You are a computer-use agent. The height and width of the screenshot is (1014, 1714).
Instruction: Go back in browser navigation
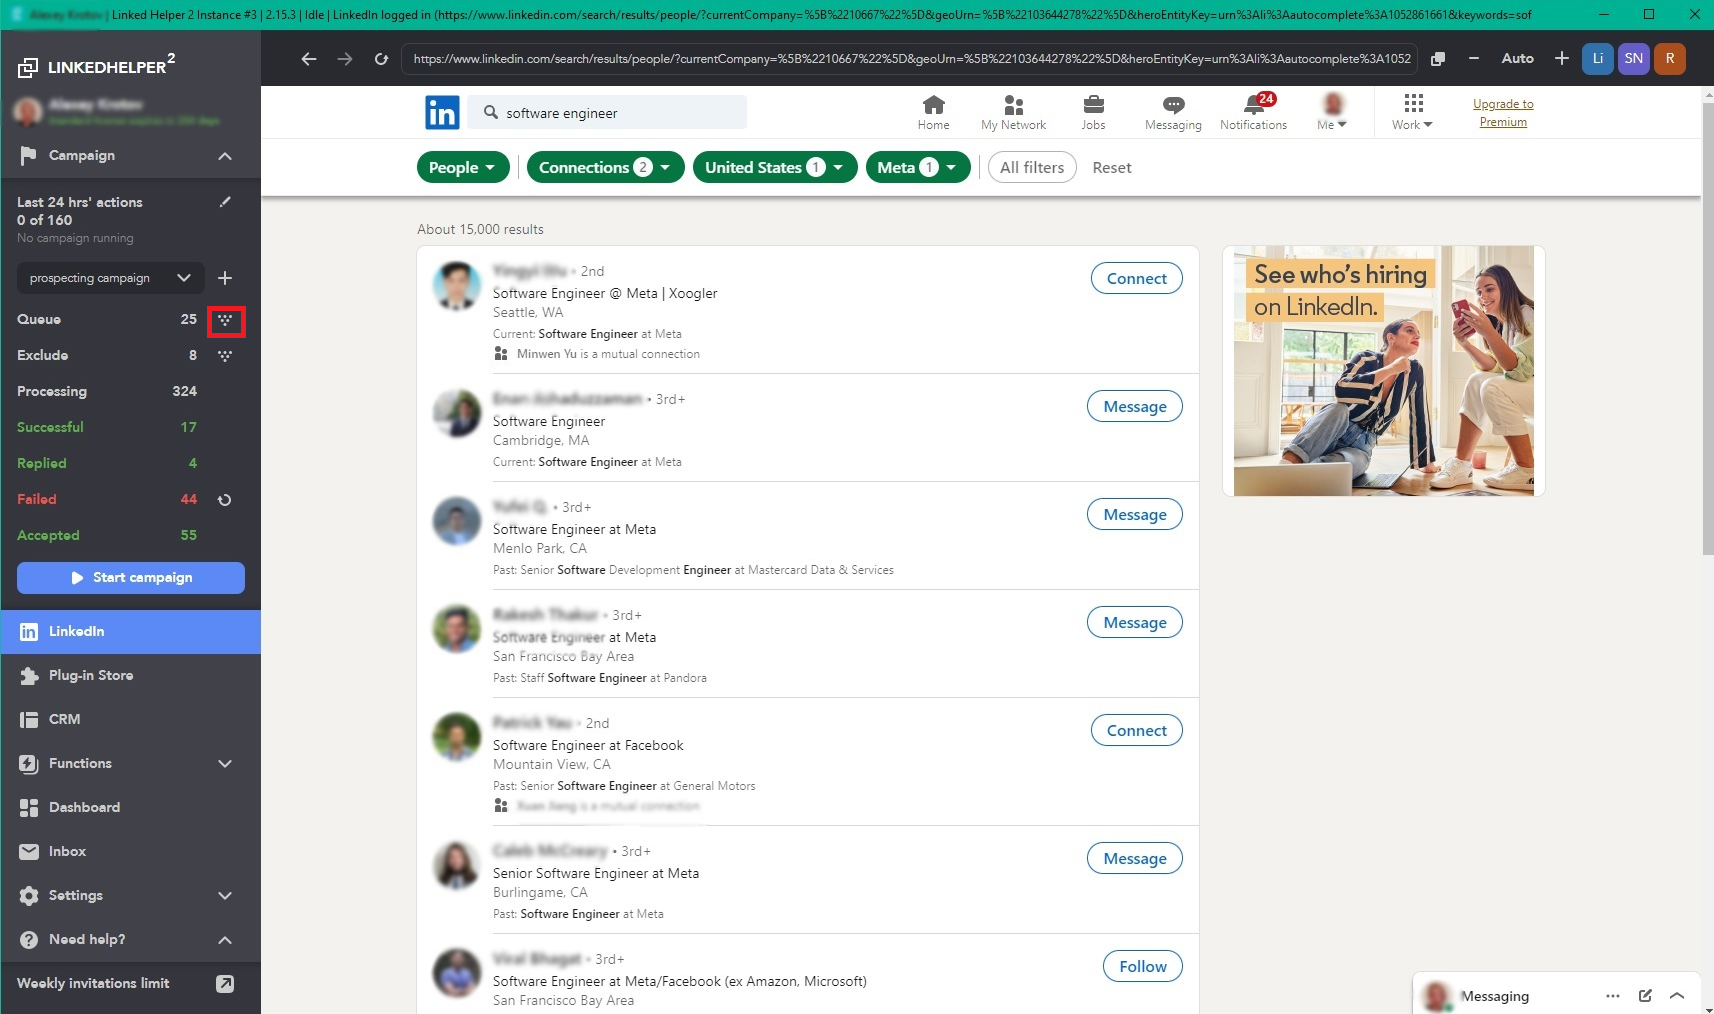tap(309, 59)
